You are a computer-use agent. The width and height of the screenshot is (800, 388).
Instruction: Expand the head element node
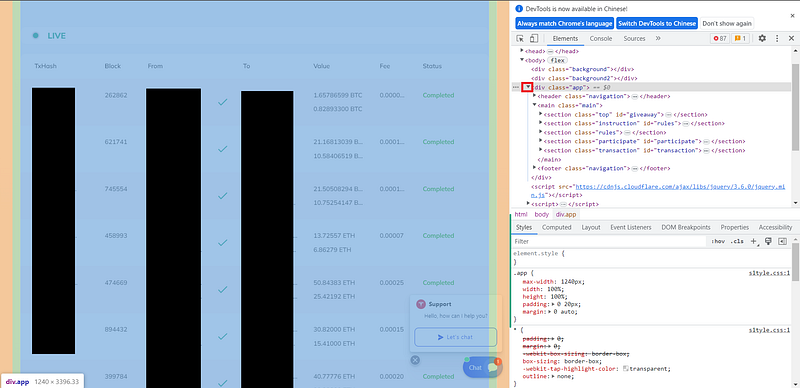[522, 51]
